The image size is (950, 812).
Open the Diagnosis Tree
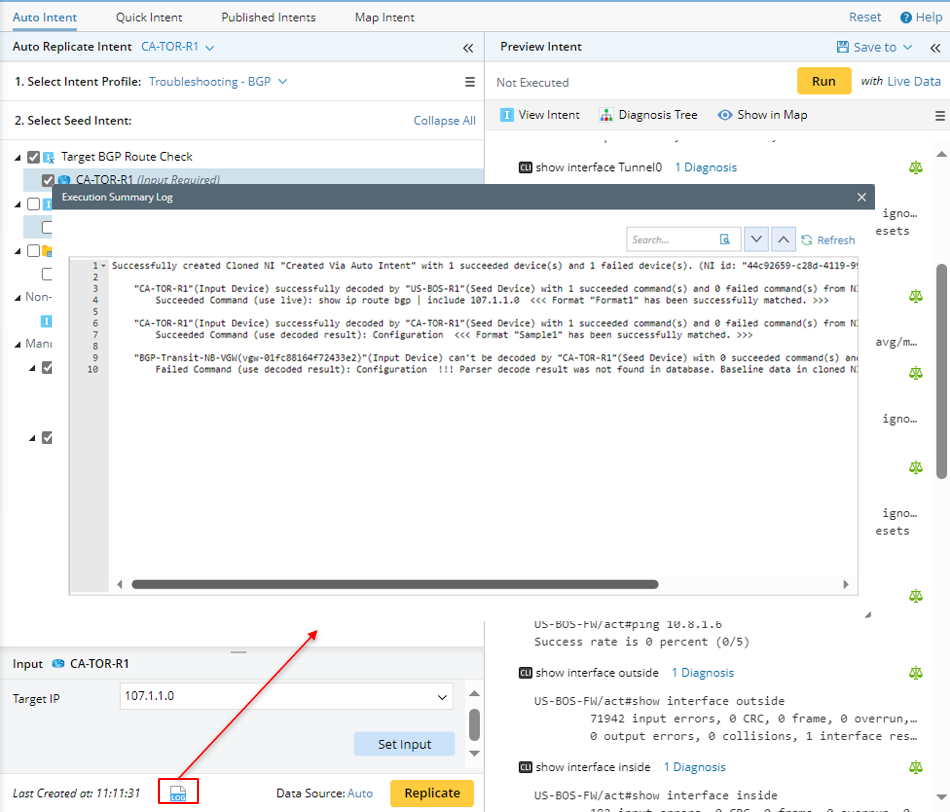pyautogui.click(x=648, y=115)
